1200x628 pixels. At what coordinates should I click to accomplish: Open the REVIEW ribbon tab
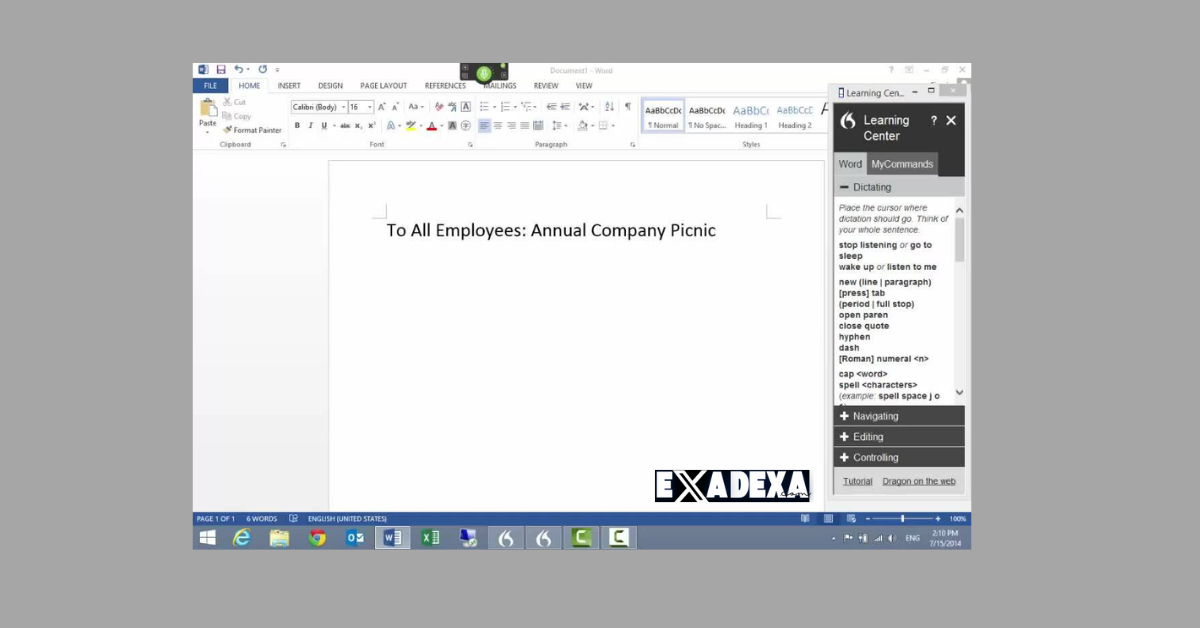point(546,86)
